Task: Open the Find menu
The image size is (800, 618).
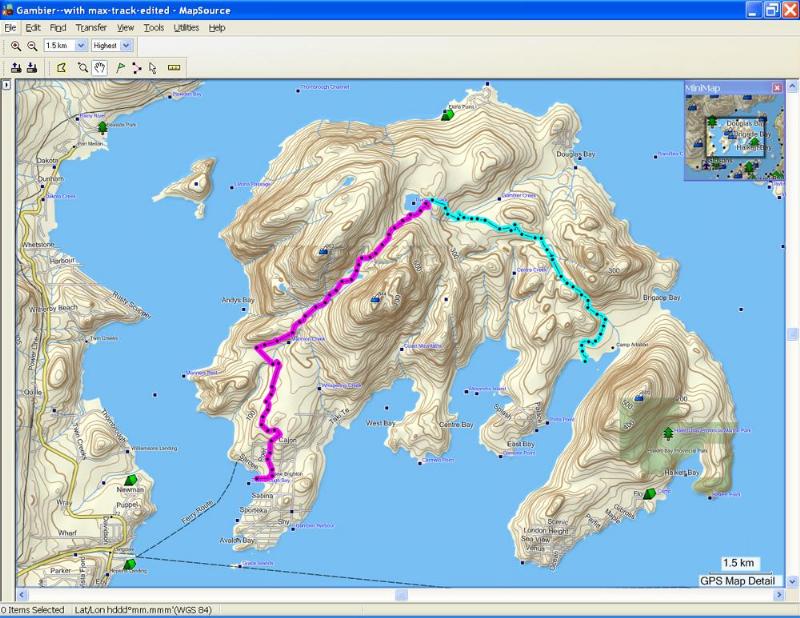Action: [58, 28]
